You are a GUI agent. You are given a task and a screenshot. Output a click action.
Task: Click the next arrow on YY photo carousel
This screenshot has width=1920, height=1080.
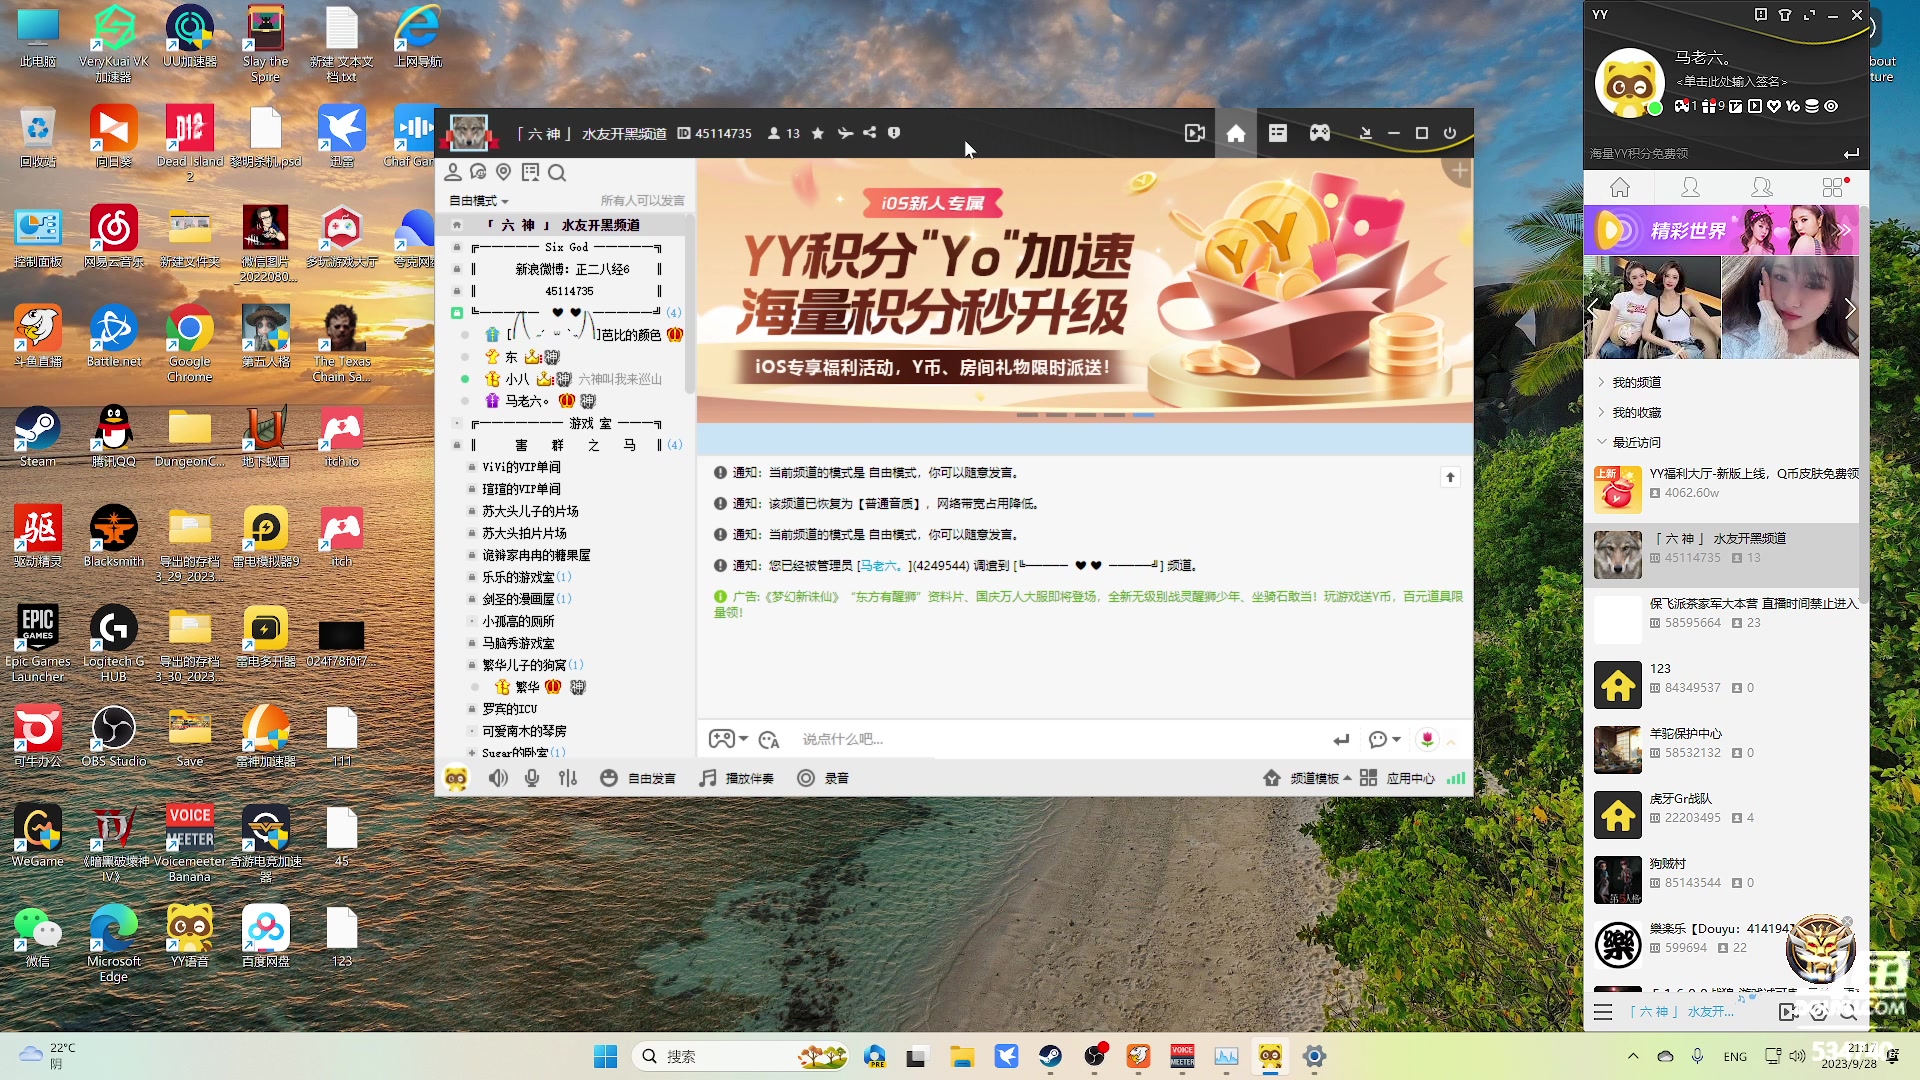click(x=1849, y=309)
